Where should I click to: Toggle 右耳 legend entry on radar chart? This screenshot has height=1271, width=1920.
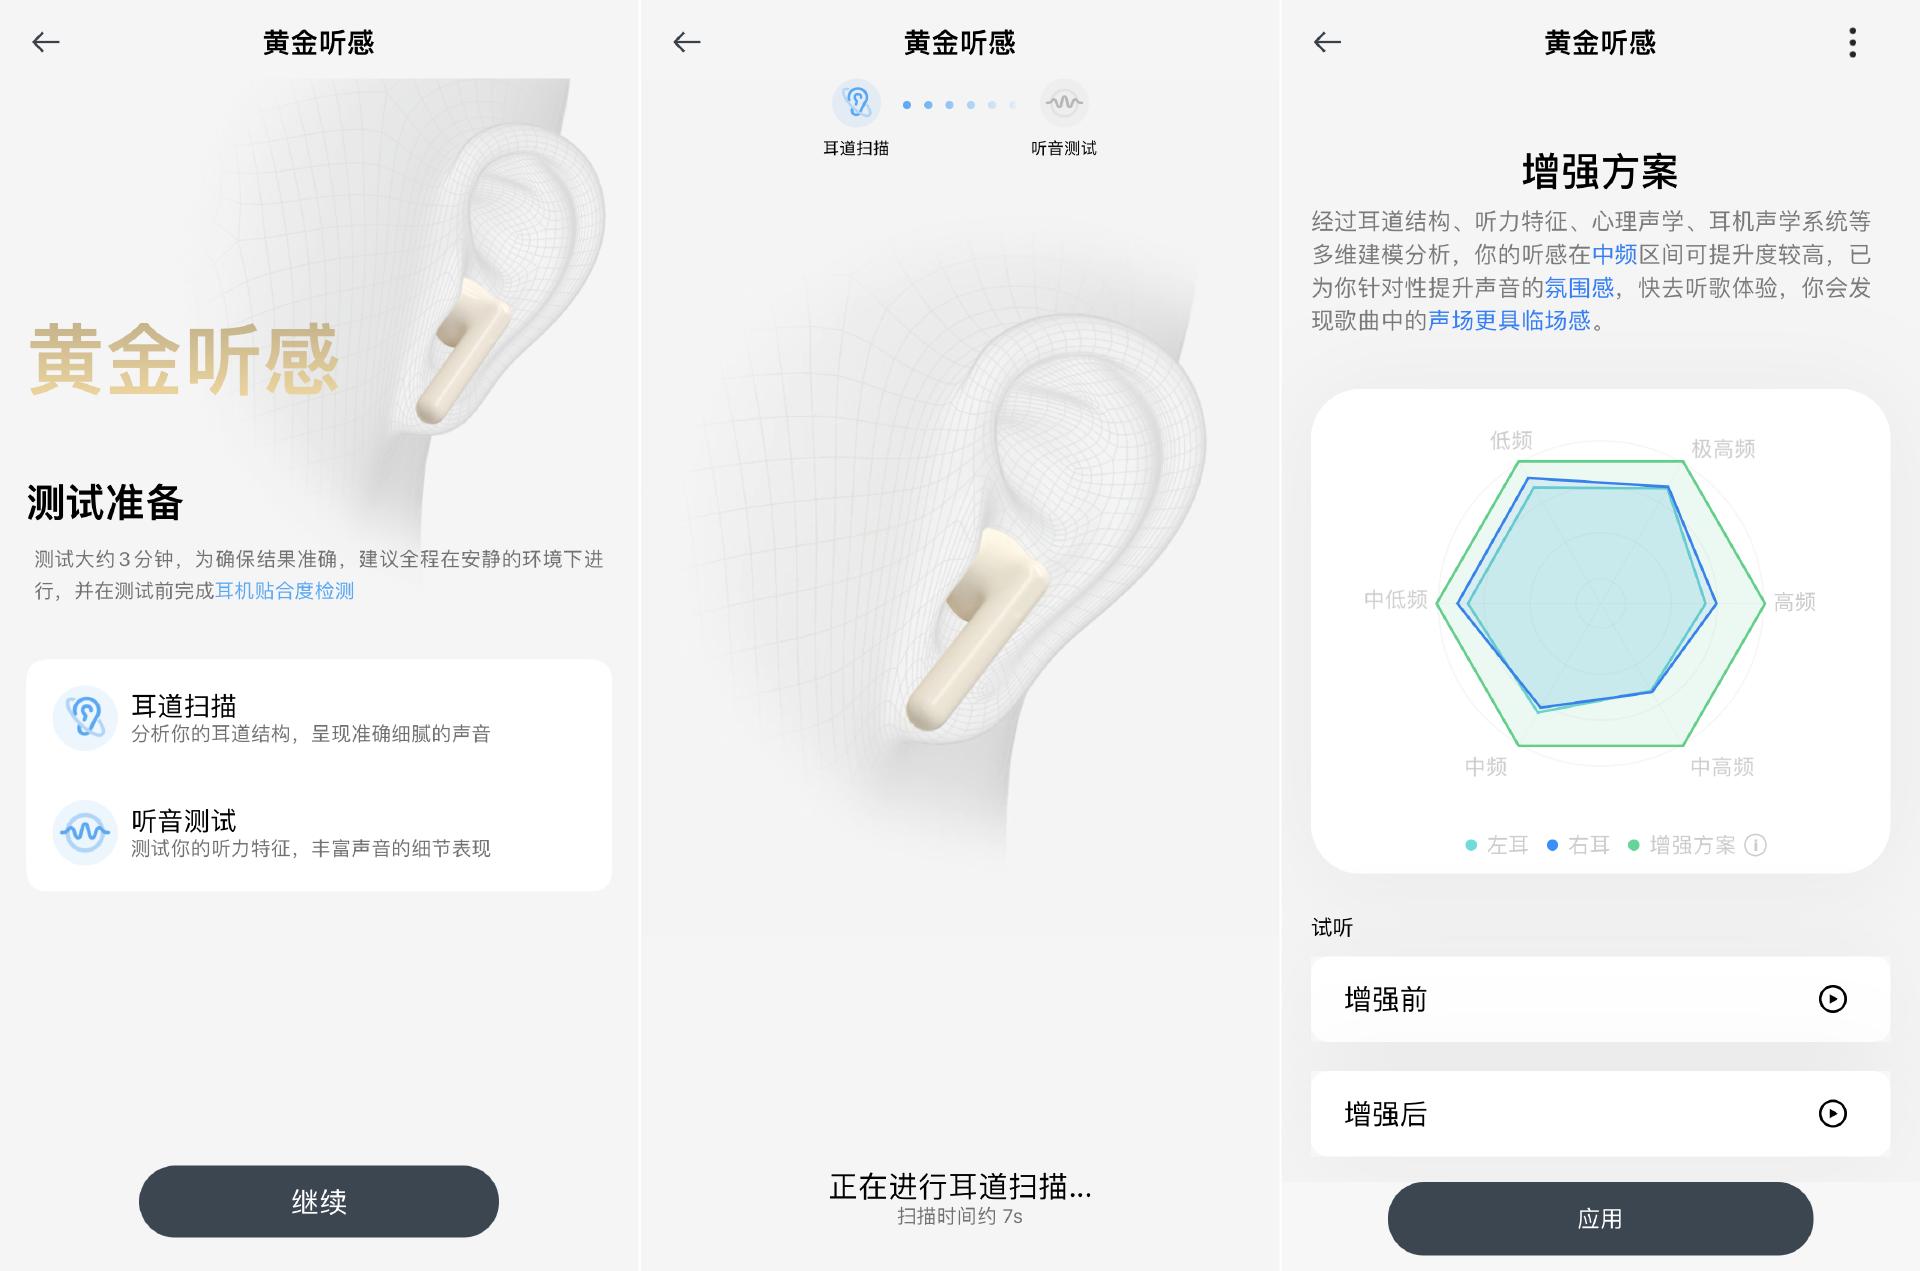1578,845
